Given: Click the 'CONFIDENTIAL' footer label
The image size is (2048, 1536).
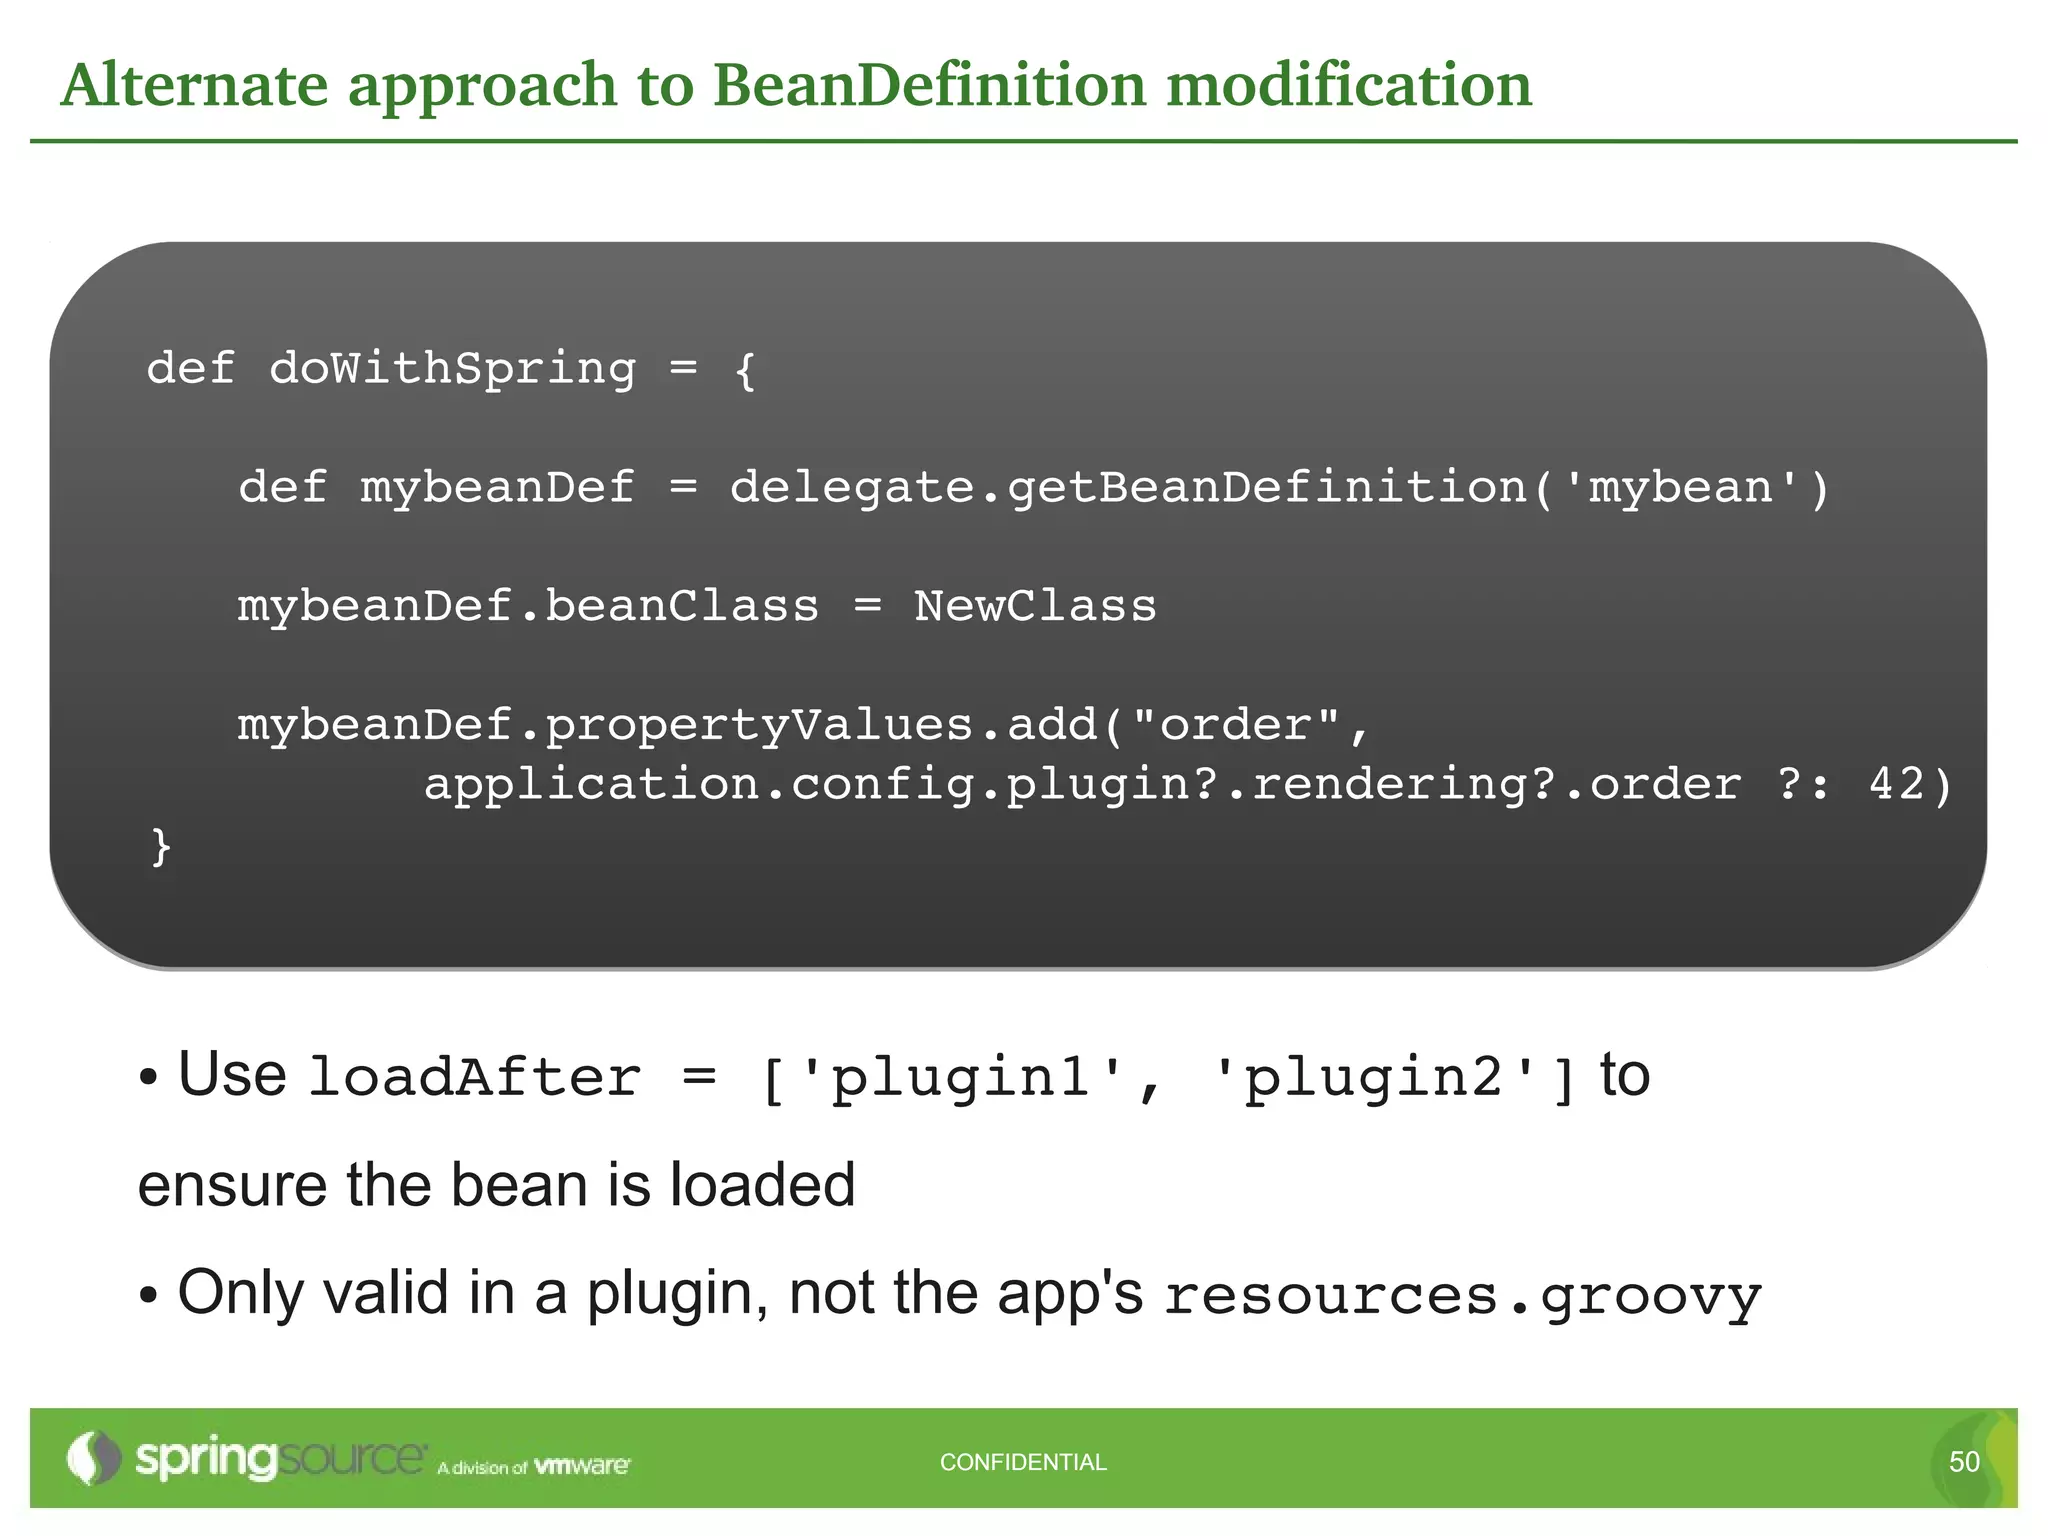Looking at the screenshot, I should point(1023,1462).
